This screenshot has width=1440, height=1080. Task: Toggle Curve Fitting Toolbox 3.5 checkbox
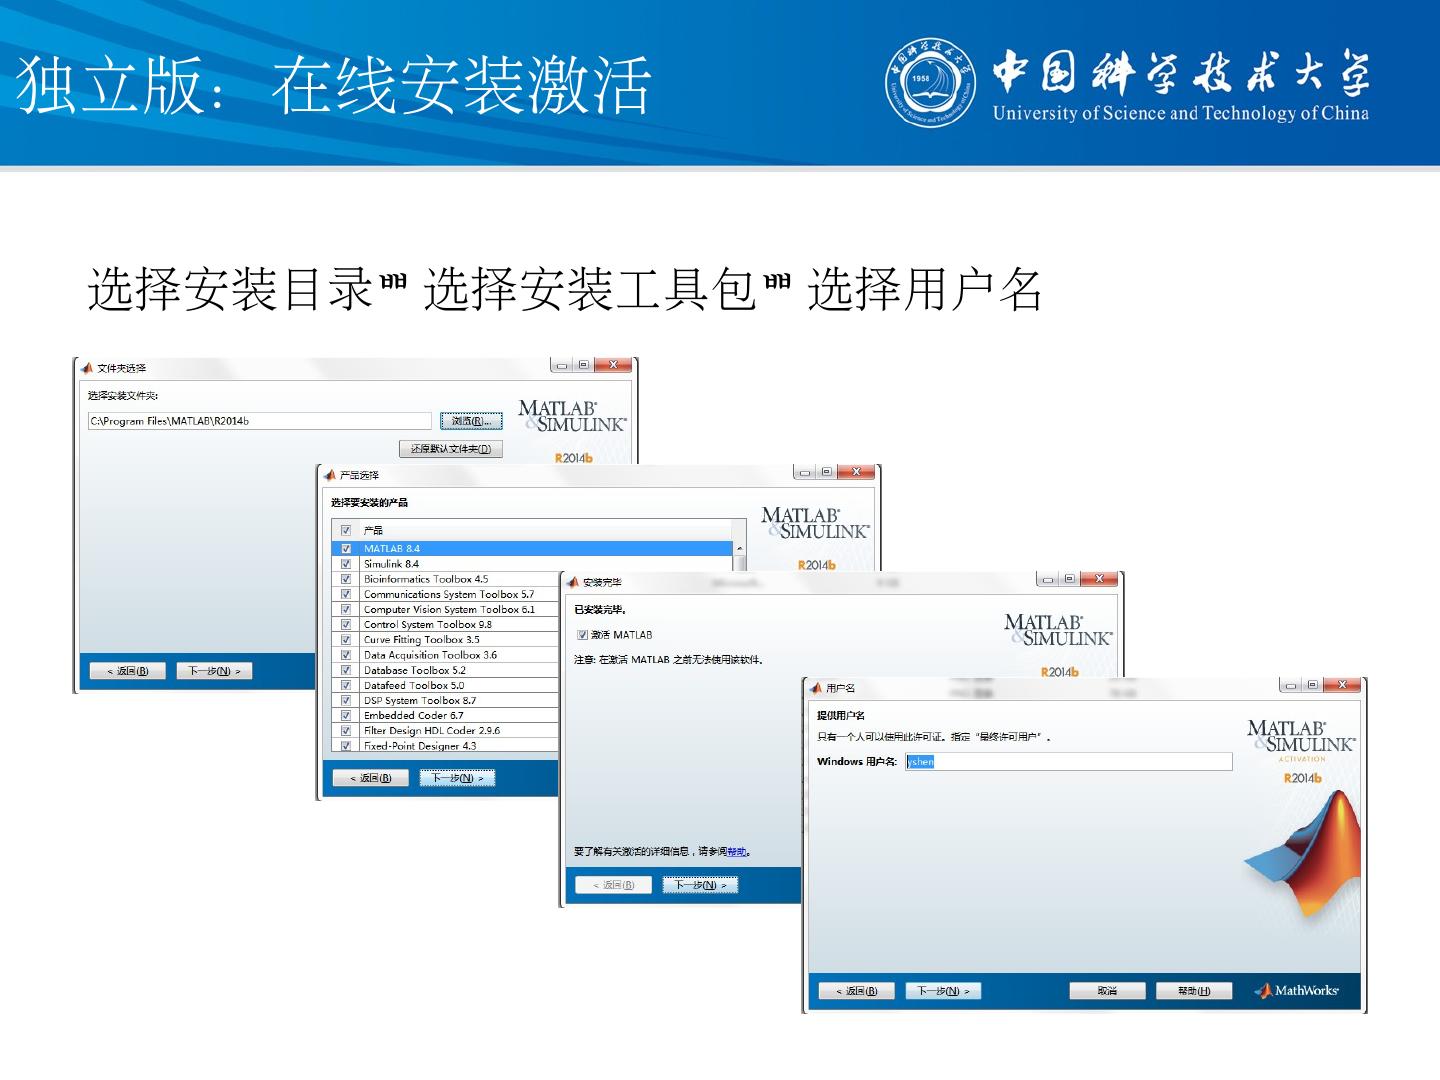tap(346, 639)
